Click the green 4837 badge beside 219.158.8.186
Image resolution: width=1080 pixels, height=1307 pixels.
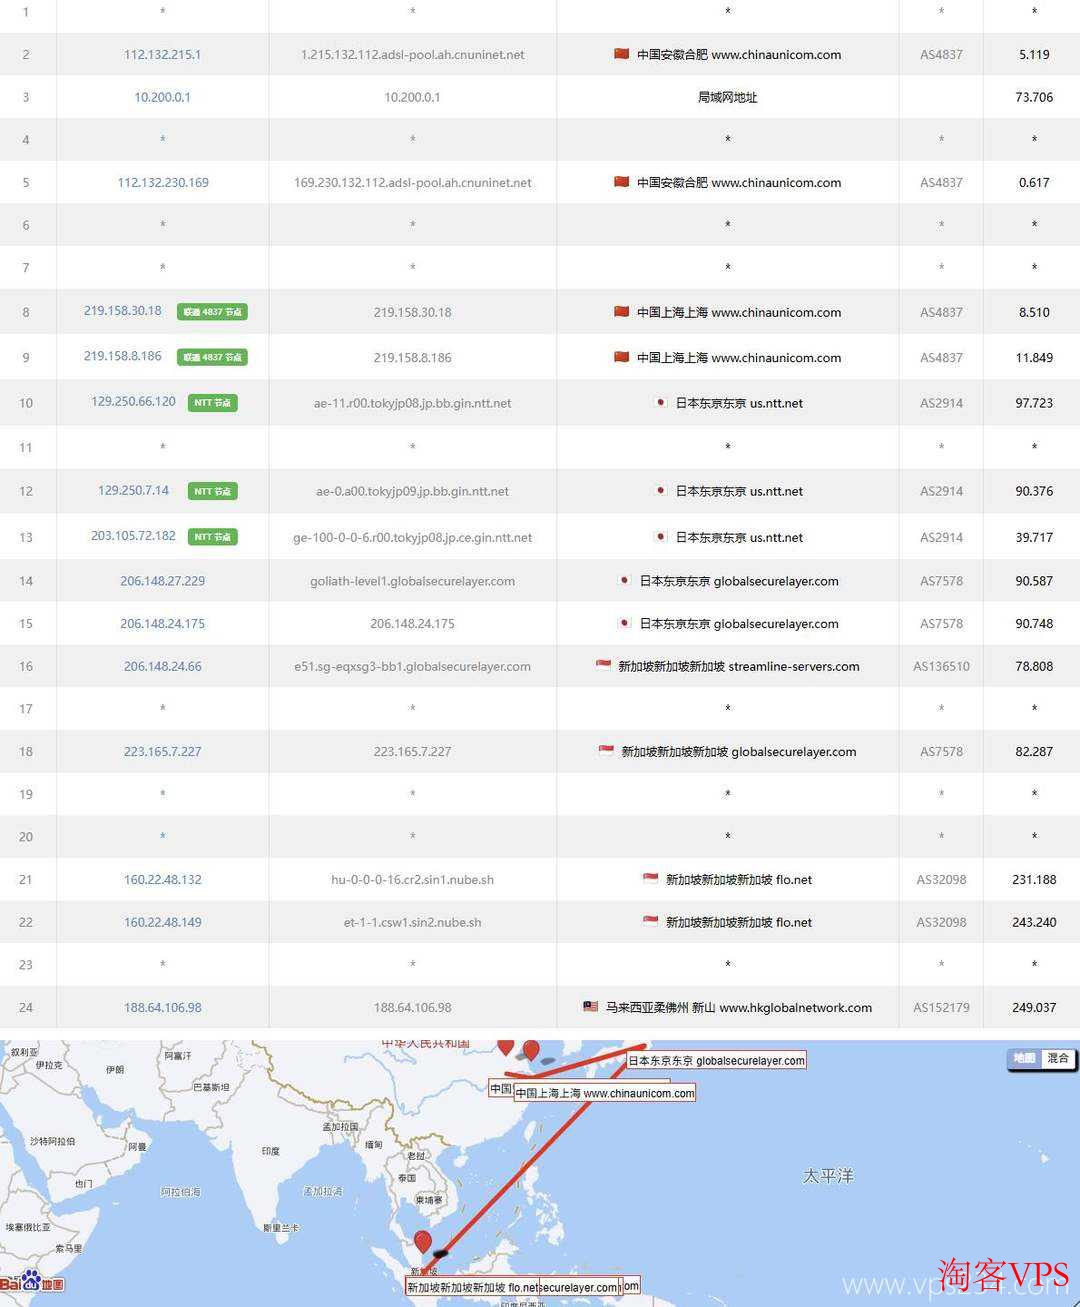coord(212,357)
